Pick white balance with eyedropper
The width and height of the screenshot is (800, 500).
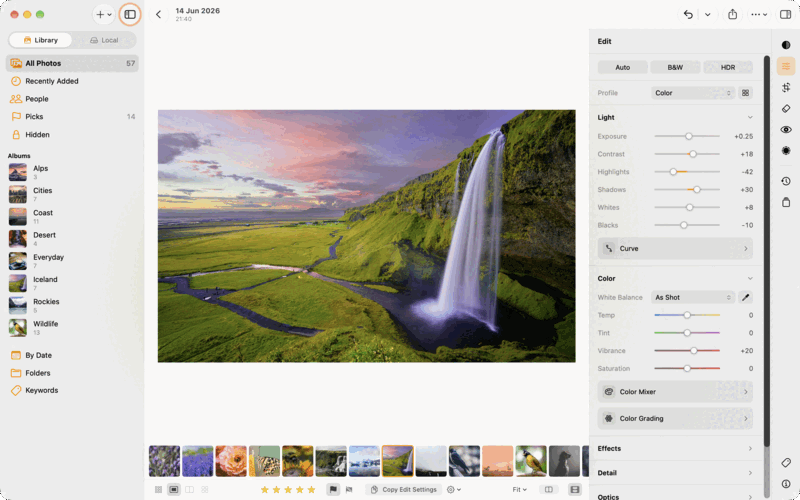[745, 297]
